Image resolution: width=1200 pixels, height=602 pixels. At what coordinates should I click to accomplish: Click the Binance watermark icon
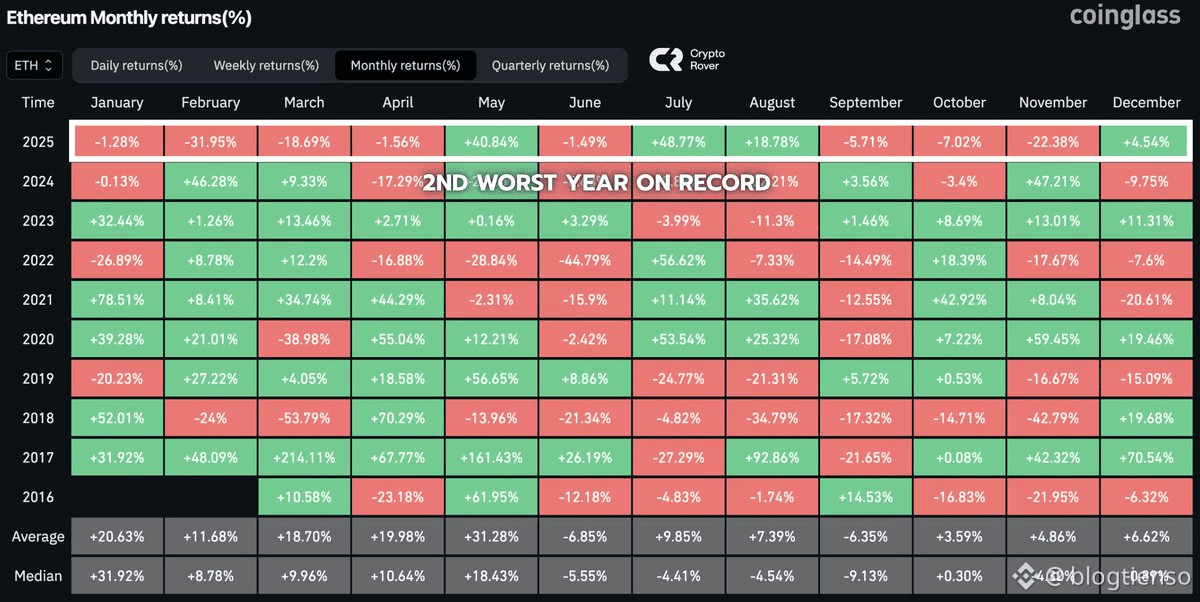point(1024,576)
